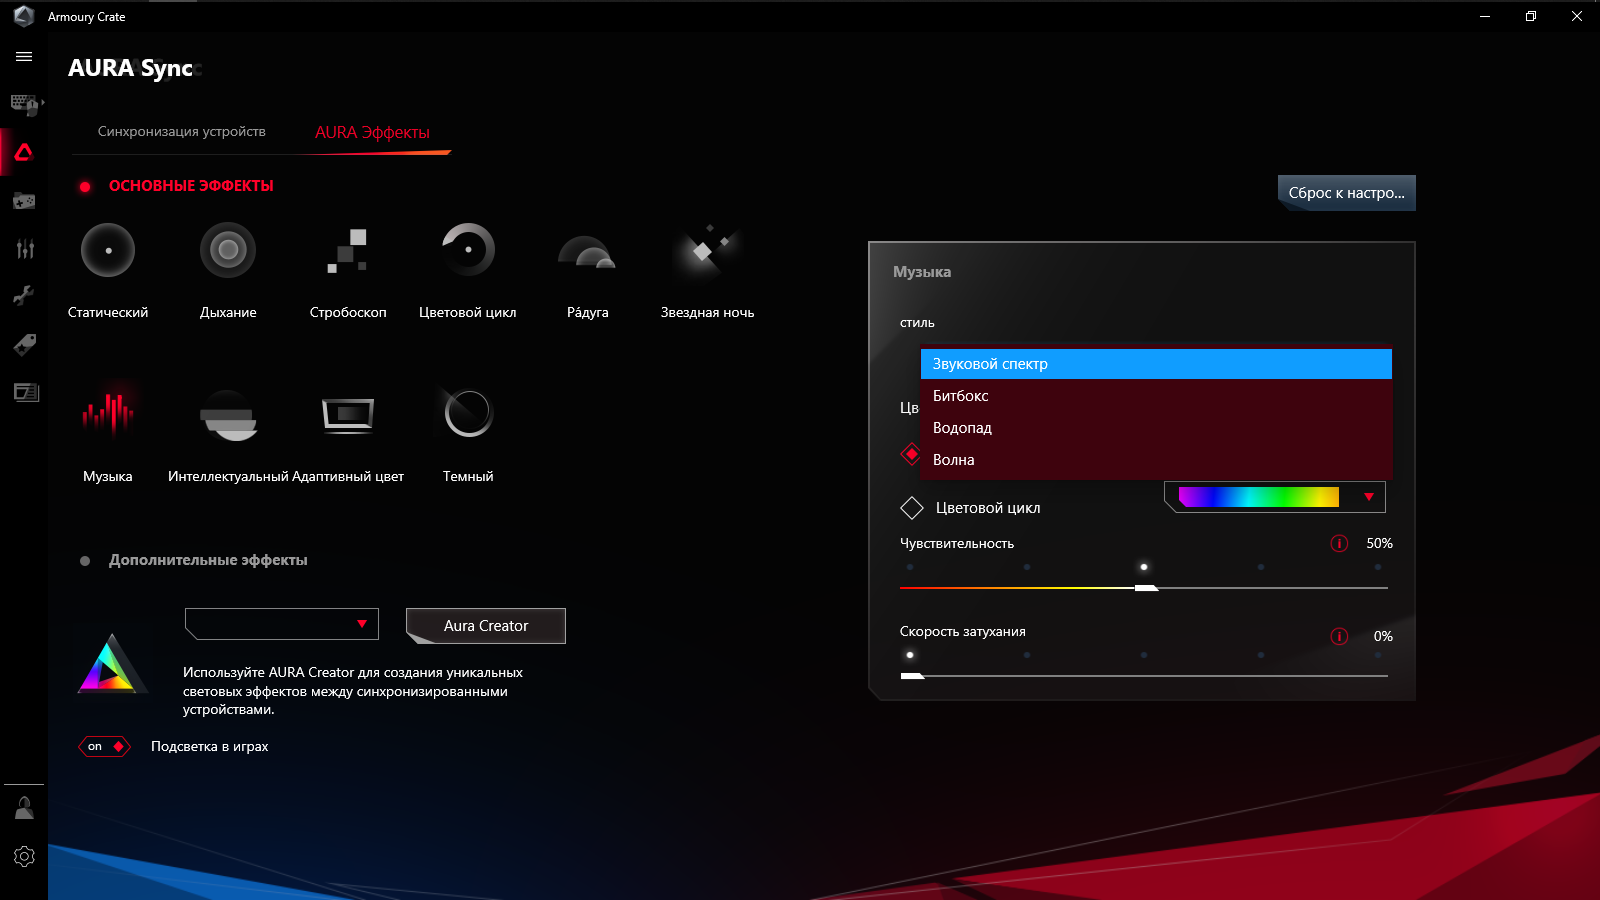The width and height of the screenshot is (1600, 900).
Task: Select the Дополнительные эффекты radio button
Action: (x=85, y=561)
